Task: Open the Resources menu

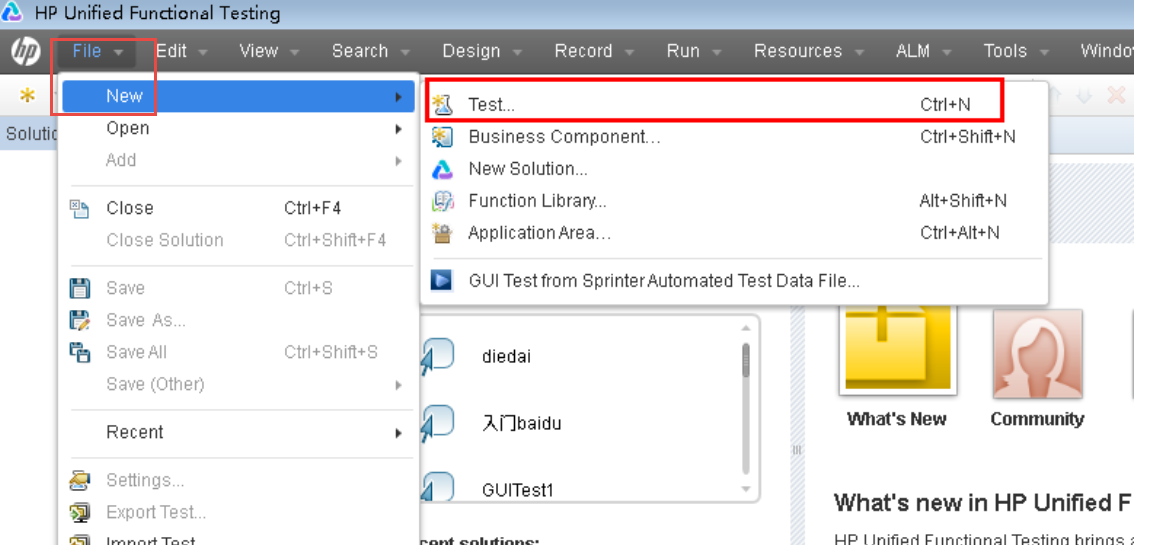Action: [x=808, y=51]
